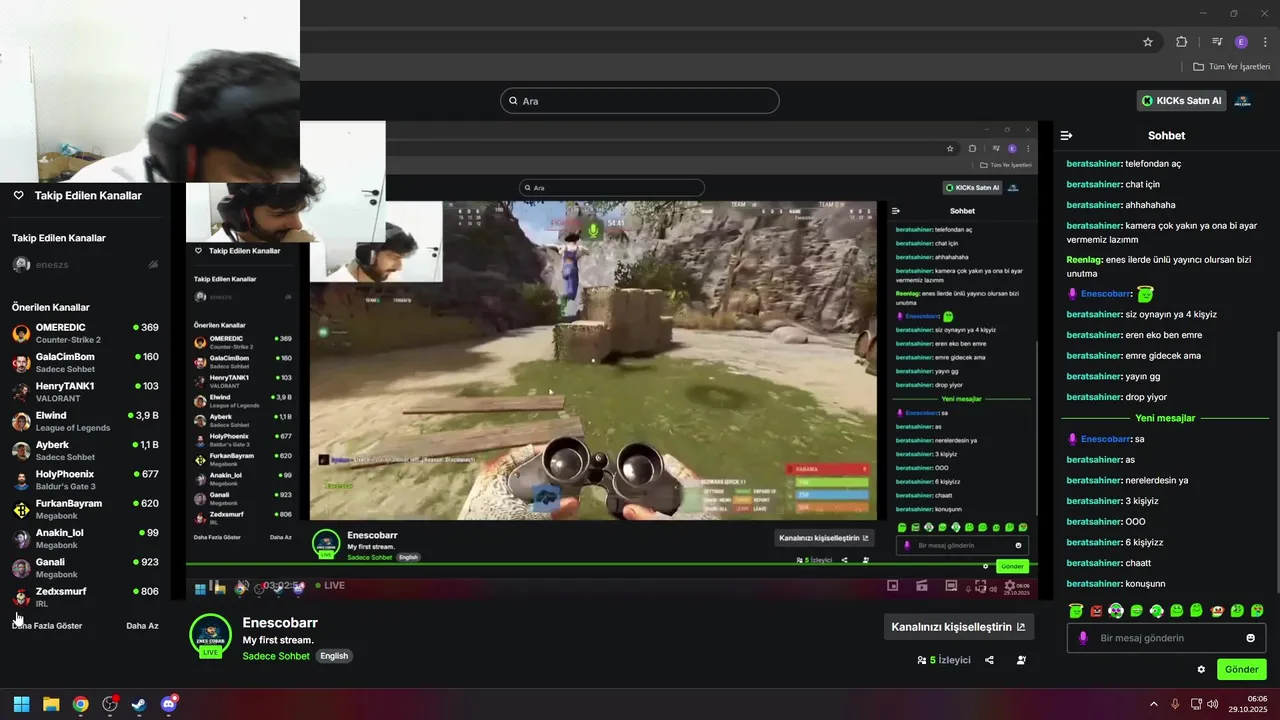Click the share icon below the stream
The width and height of the screenshot is (1280, 720).
[x=989, y=660]
